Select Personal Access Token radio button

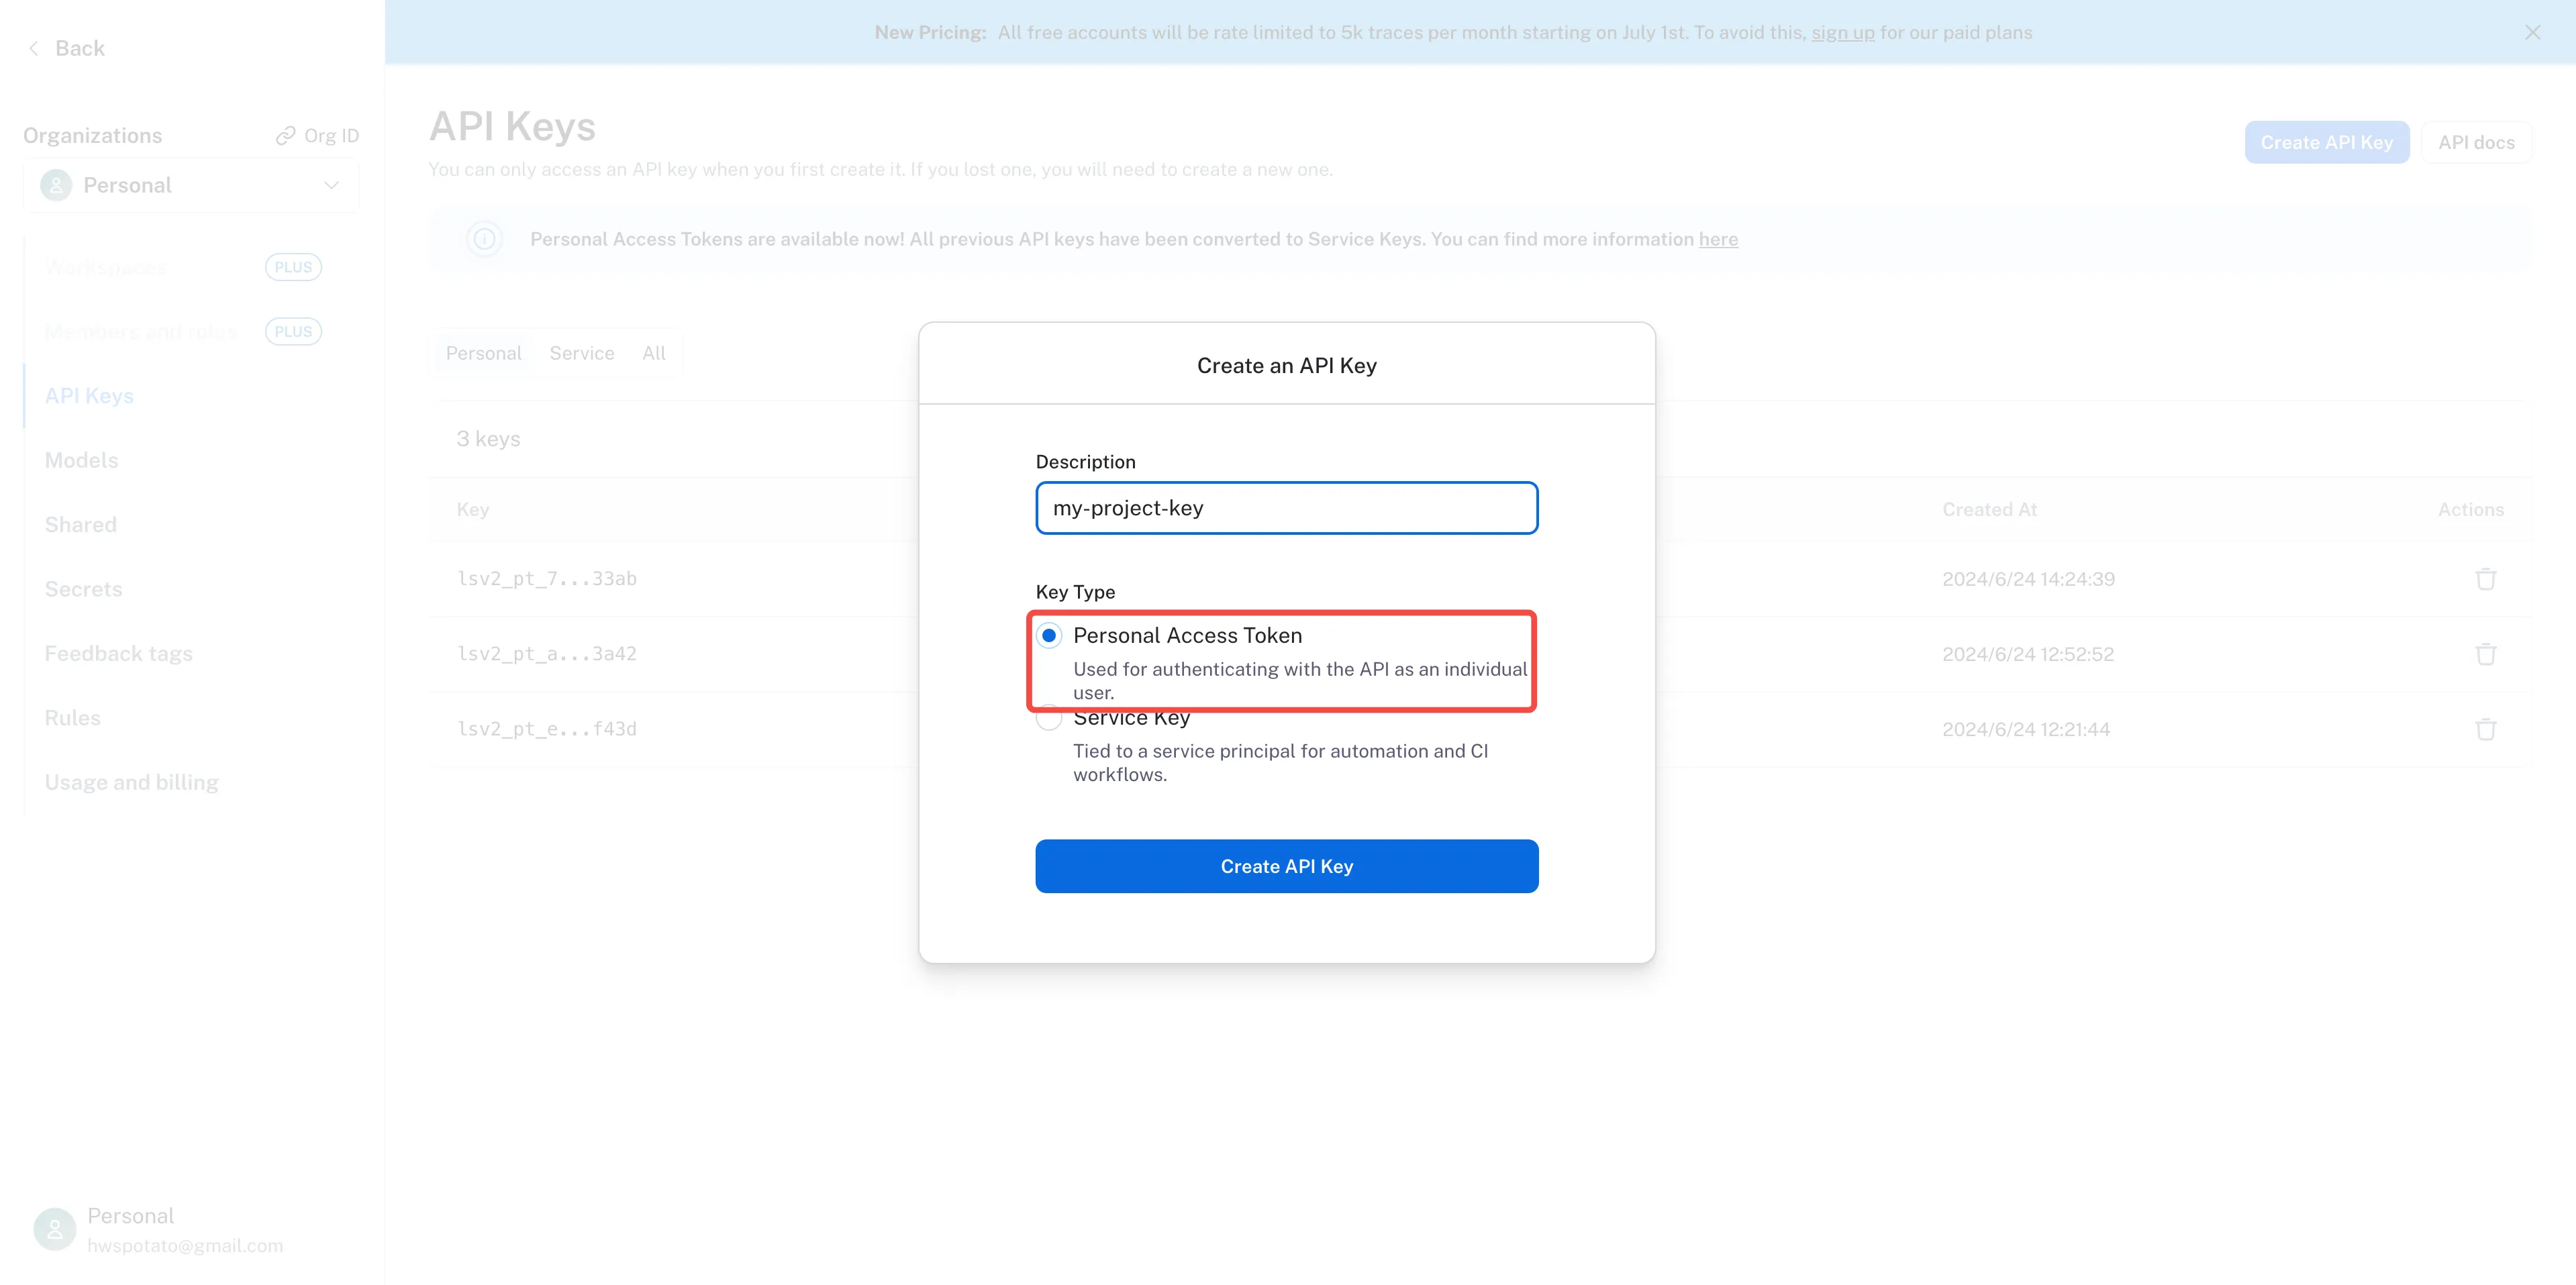1049,635
